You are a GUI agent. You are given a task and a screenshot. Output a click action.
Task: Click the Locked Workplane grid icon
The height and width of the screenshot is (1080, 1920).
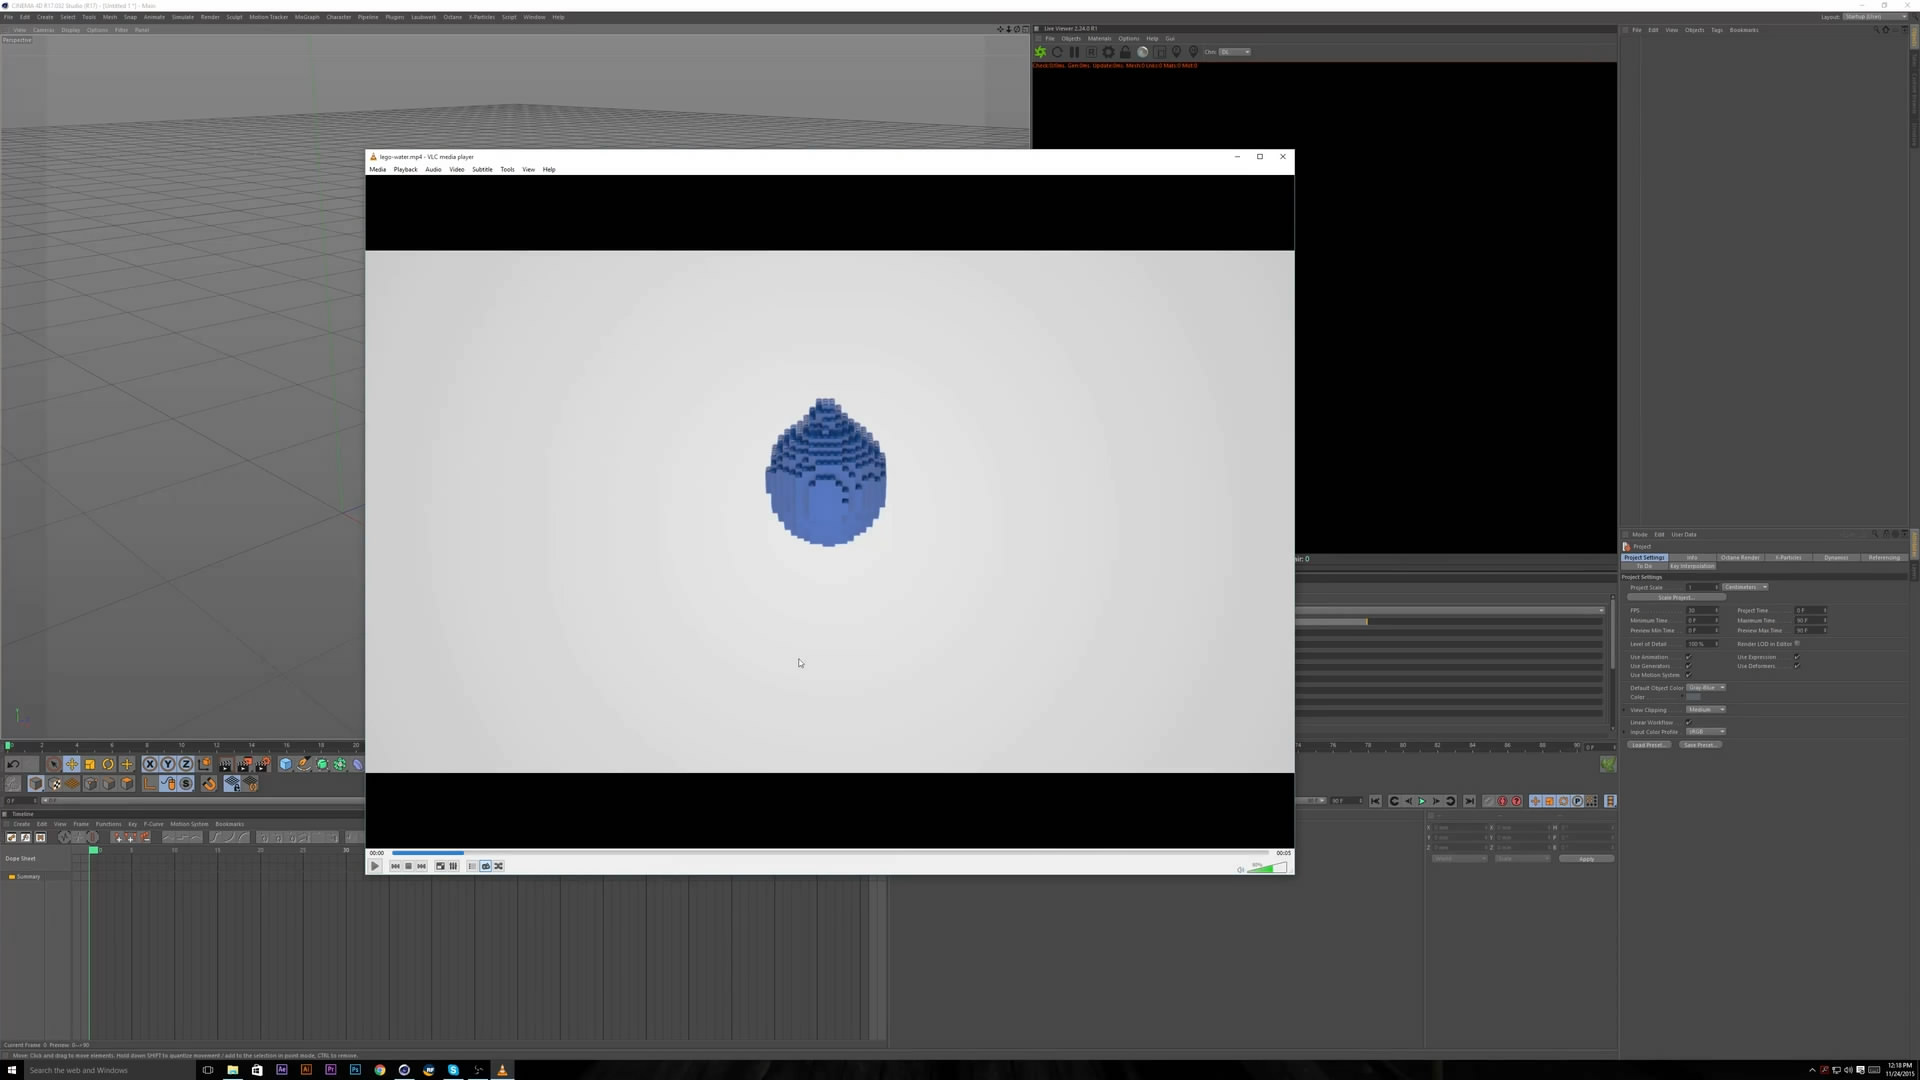[232, 784]
